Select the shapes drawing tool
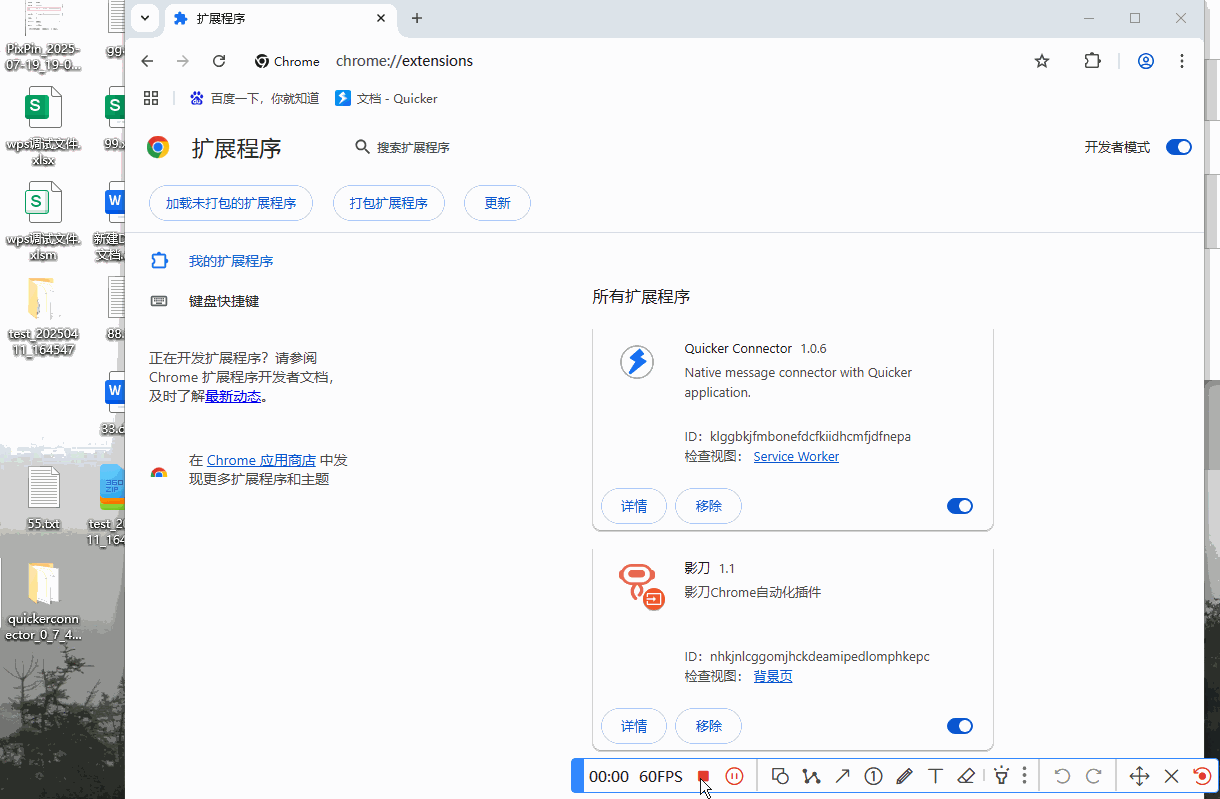The width and height of the screenshot is (1220, 799). click(x=781, y=776)
